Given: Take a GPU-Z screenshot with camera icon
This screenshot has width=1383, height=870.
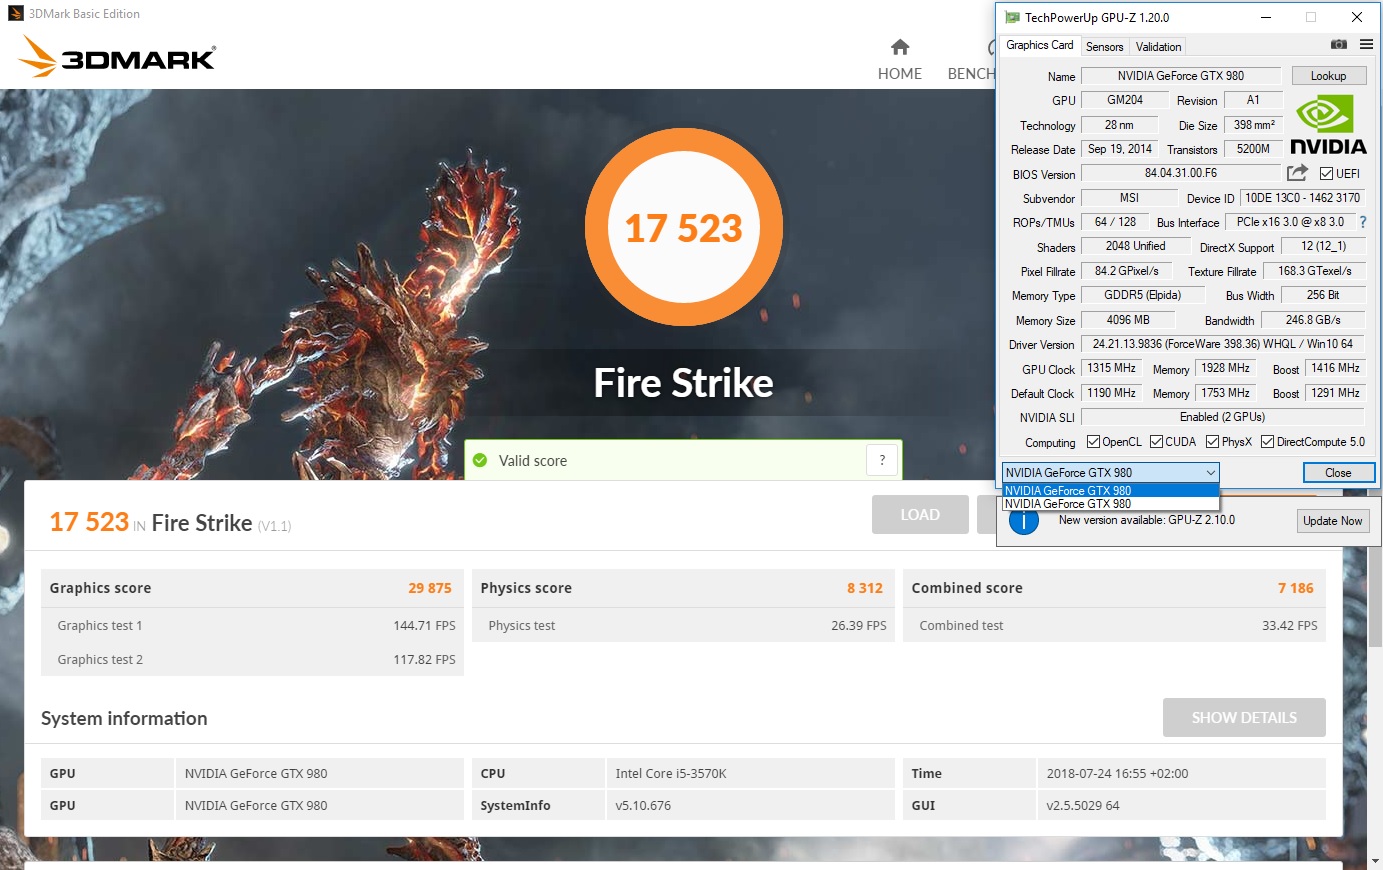Looking at the screenshot, I should click(1338, 45).
